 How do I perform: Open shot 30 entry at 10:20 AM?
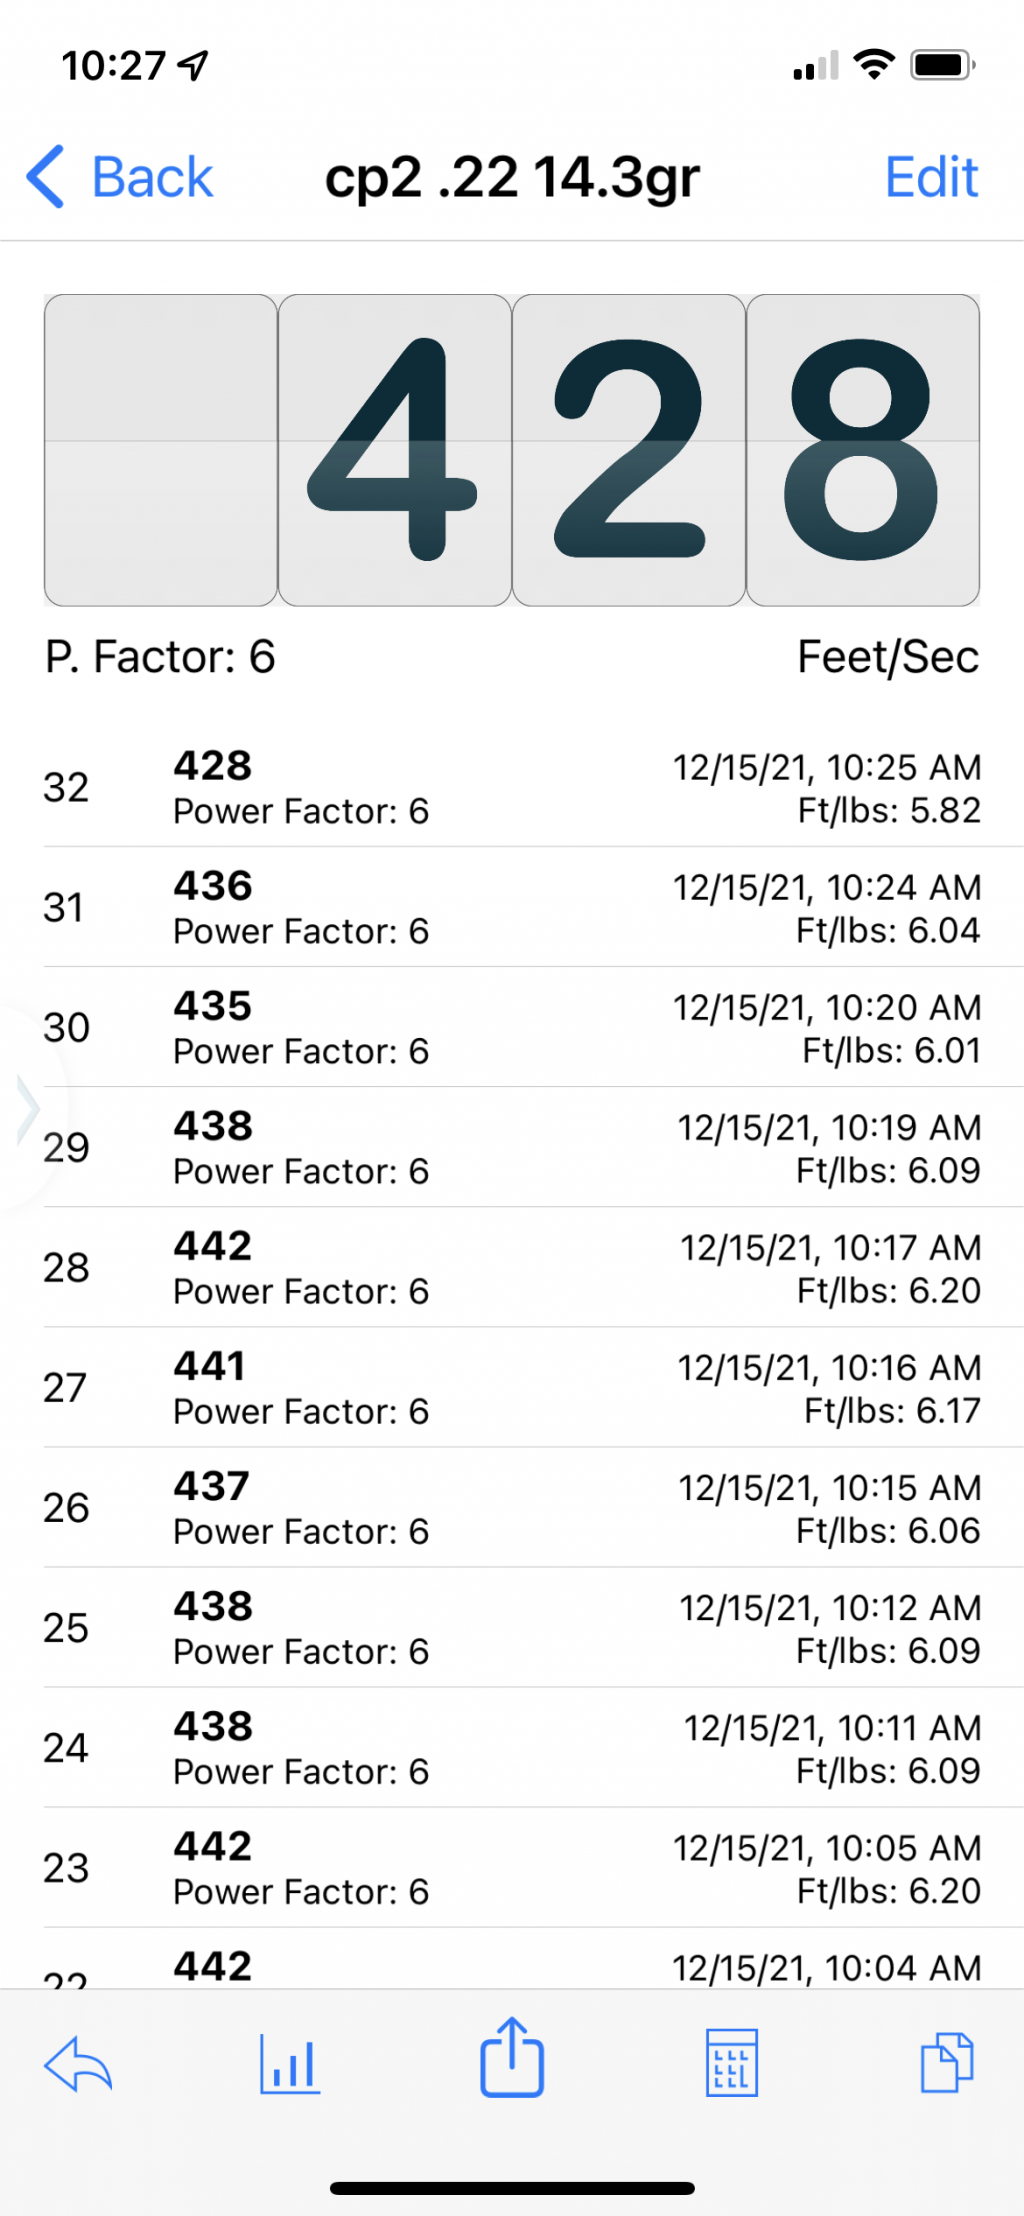[512, 1027]
